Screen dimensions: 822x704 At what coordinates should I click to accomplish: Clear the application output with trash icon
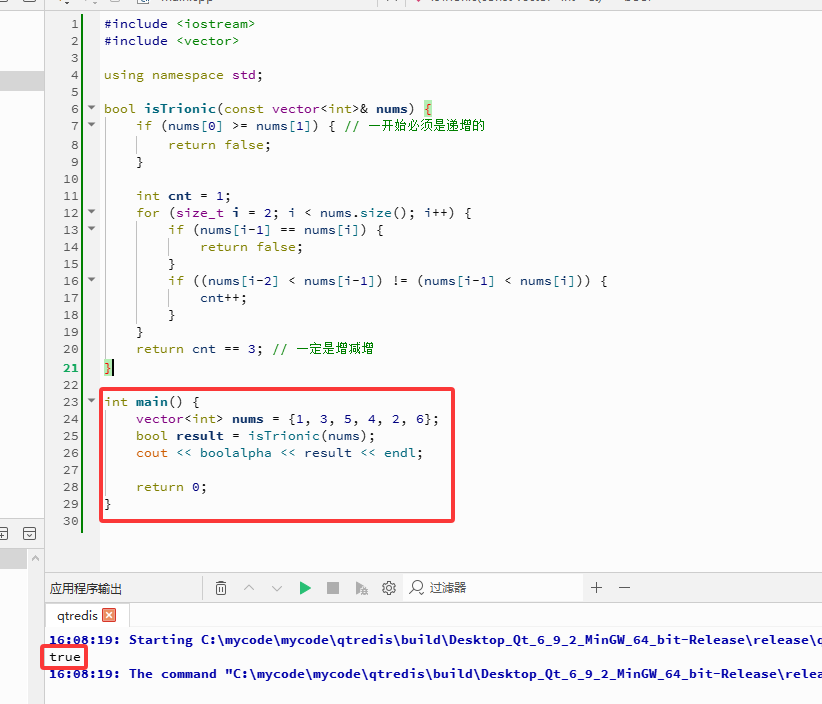click(x=221, y=588)
